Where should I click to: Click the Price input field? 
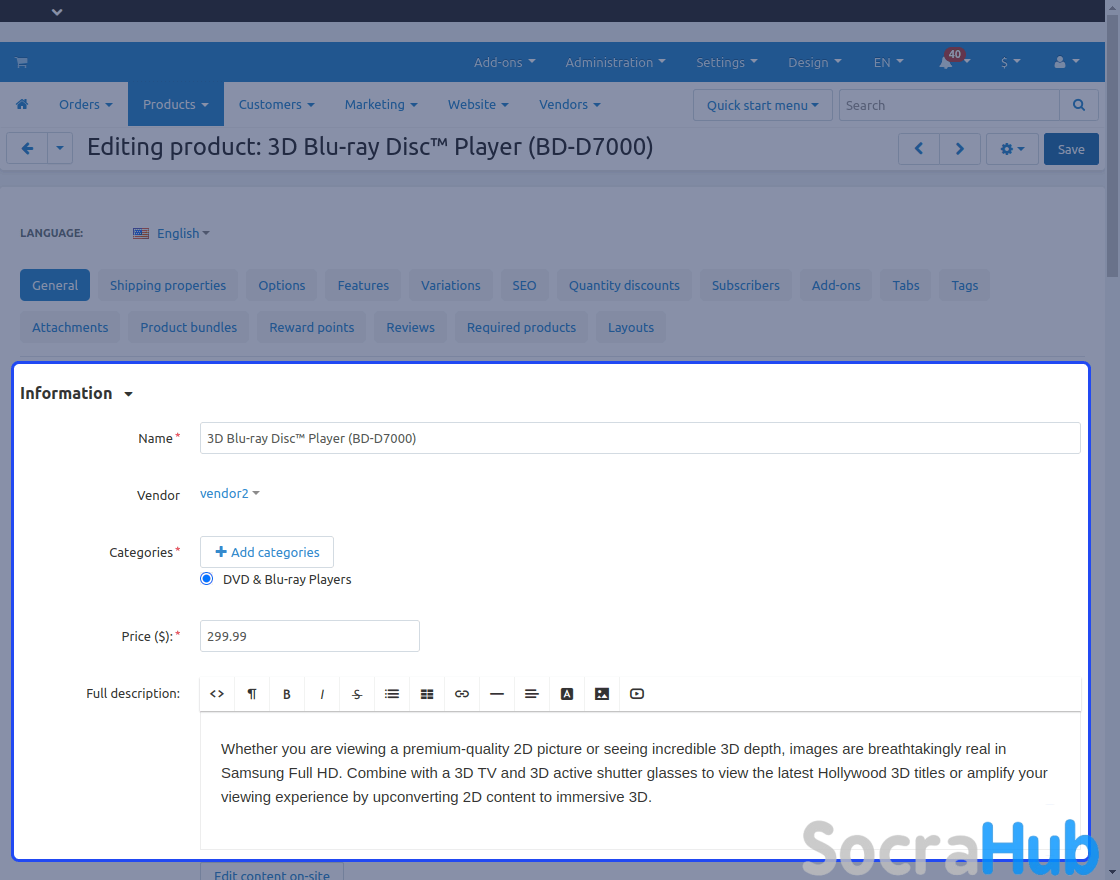[310, 636]
